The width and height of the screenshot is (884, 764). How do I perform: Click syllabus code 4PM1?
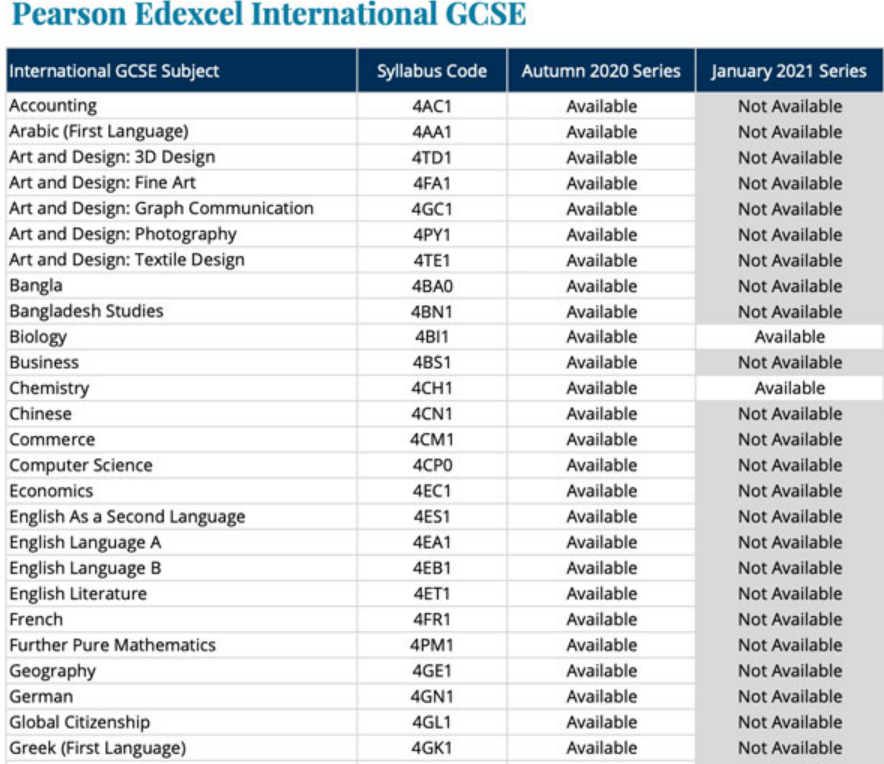[432, 645]
